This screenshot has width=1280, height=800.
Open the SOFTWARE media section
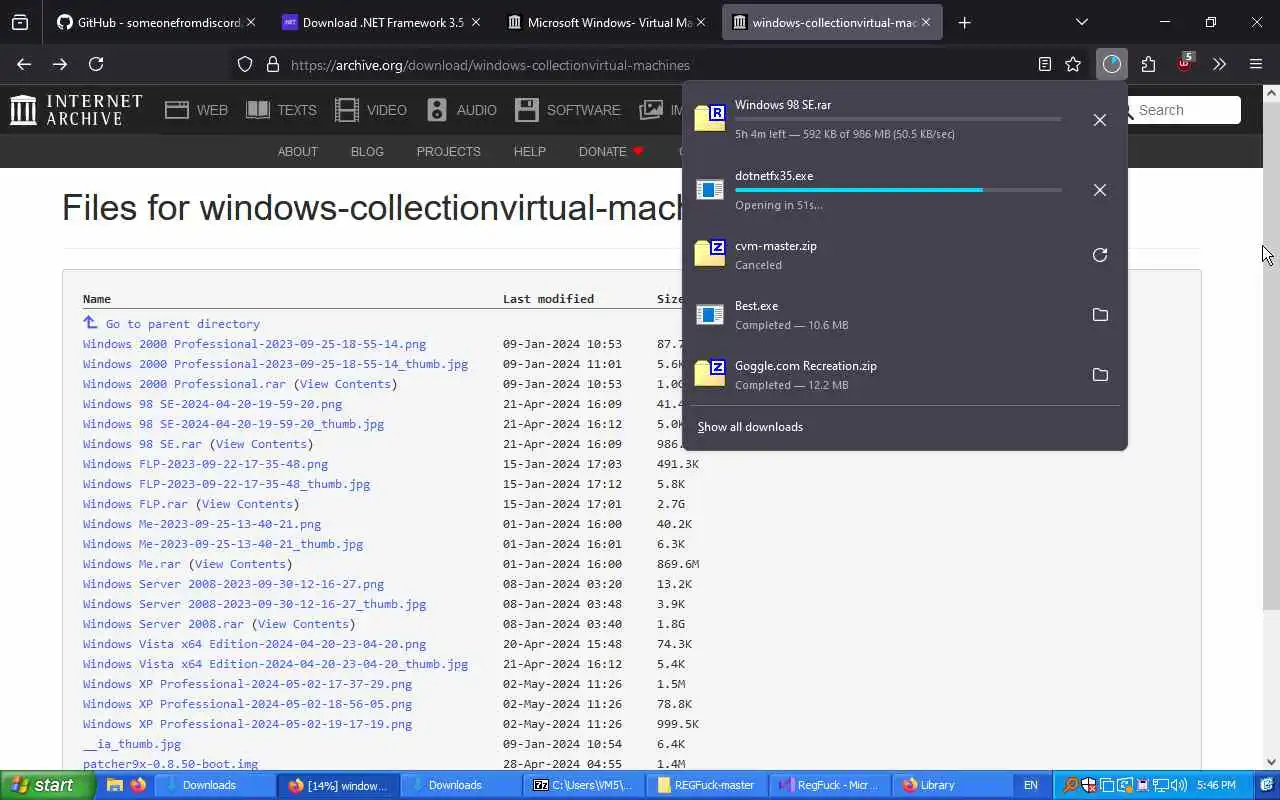(568, 110)
